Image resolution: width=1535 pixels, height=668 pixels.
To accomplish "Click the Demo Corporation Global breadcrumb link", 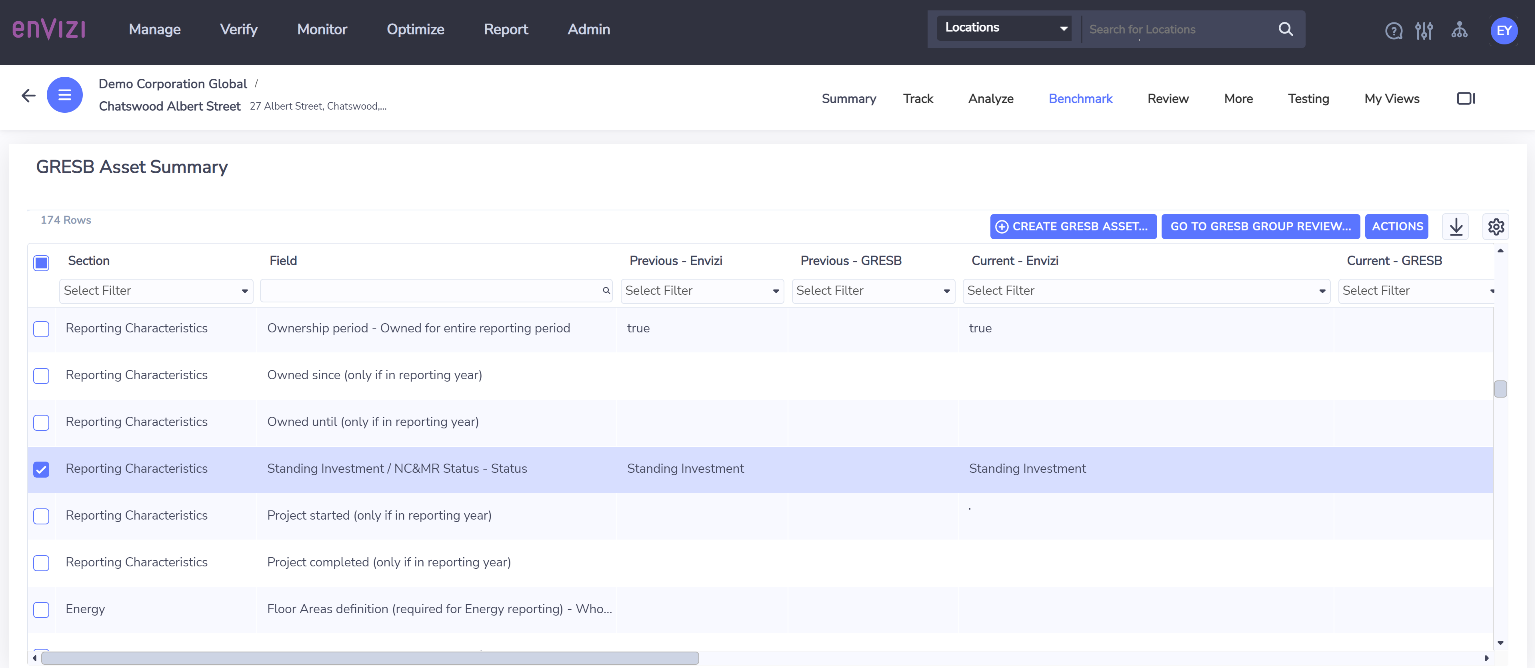I will [x=173, y=84].
